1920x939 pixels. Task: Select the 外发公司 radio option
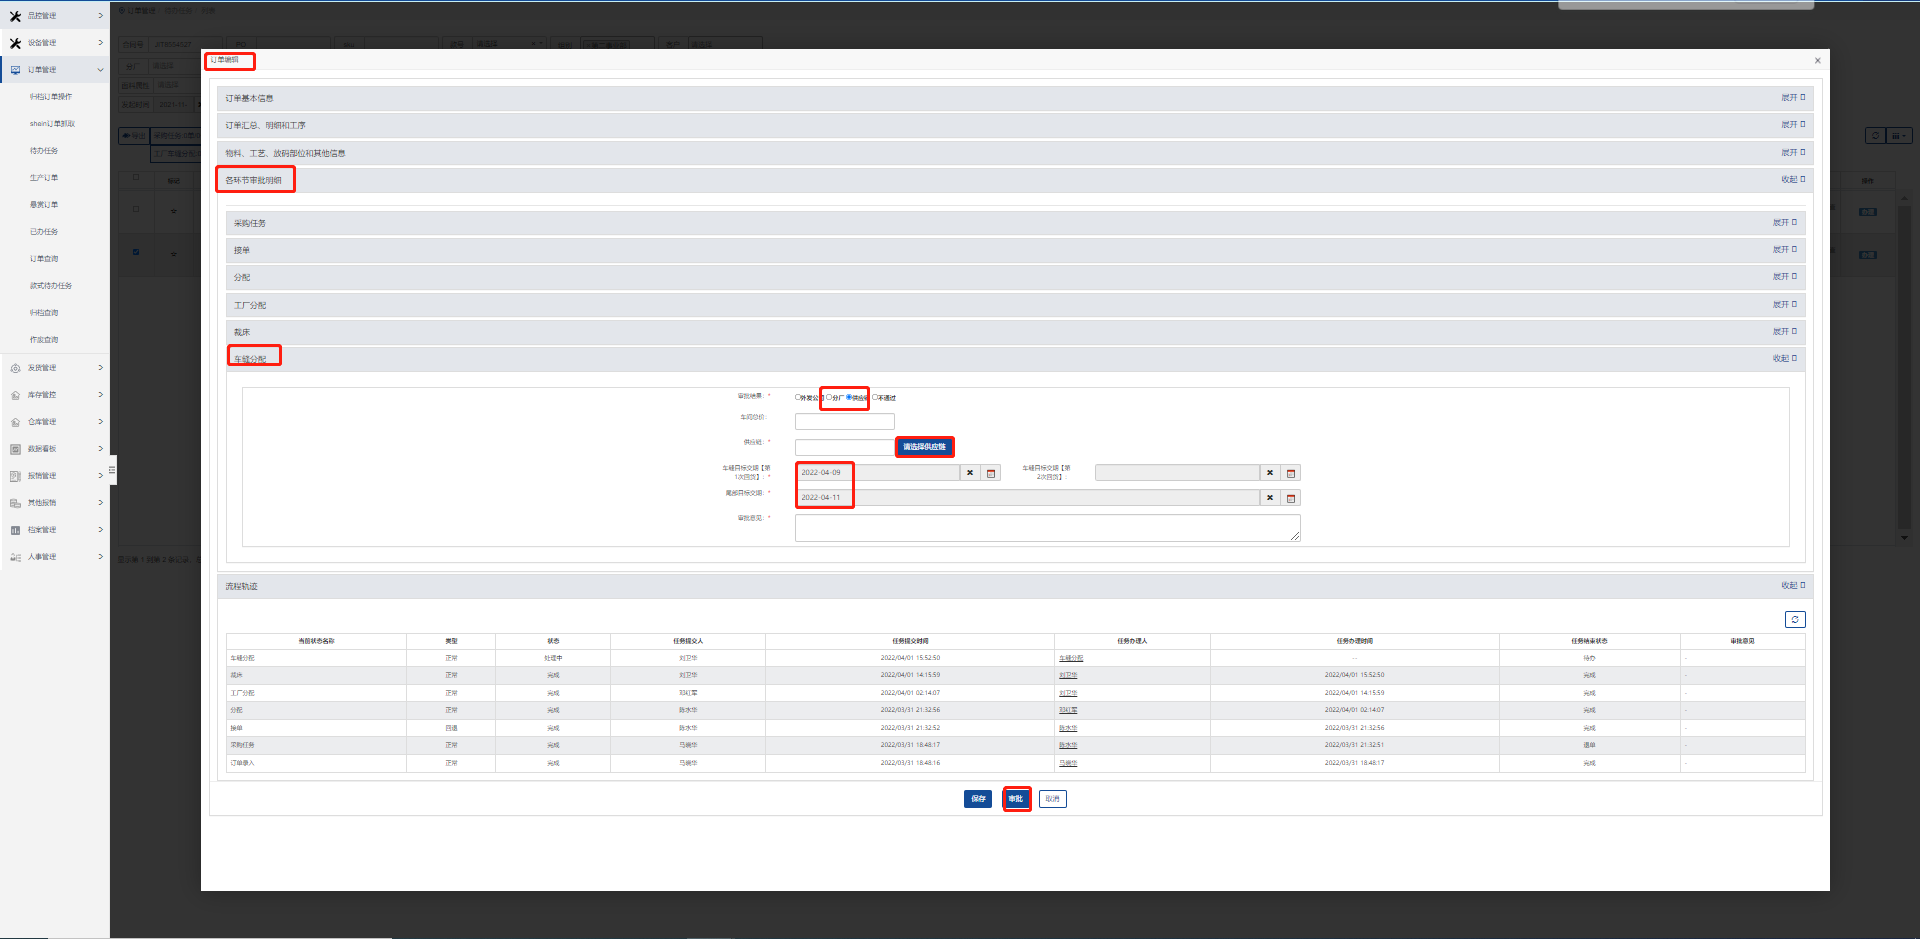pos(798,397)
